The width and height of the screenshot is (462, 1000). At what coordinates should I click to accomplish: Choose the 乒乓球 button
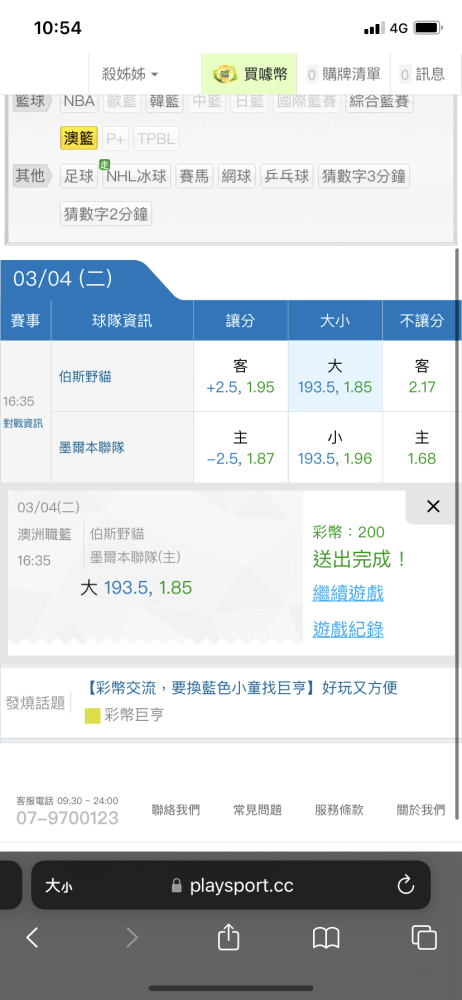(287, 176)
